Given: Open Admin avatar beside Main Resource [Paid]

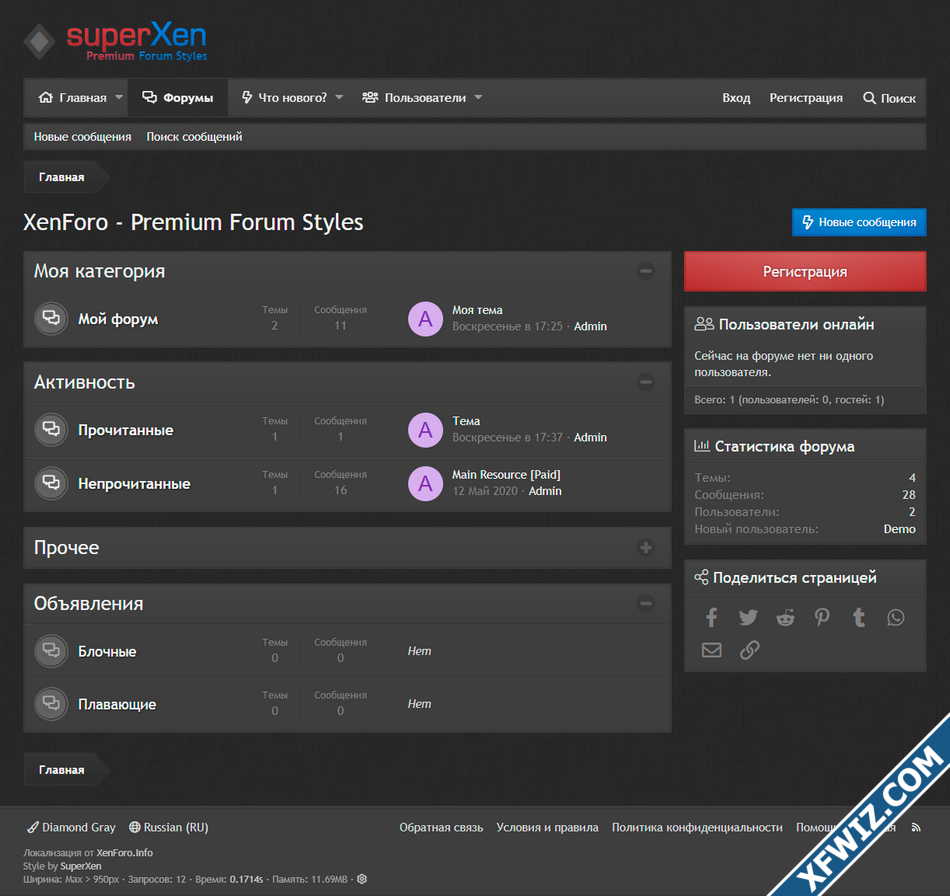Looking at the screenshot, I should tap(425, 483).
